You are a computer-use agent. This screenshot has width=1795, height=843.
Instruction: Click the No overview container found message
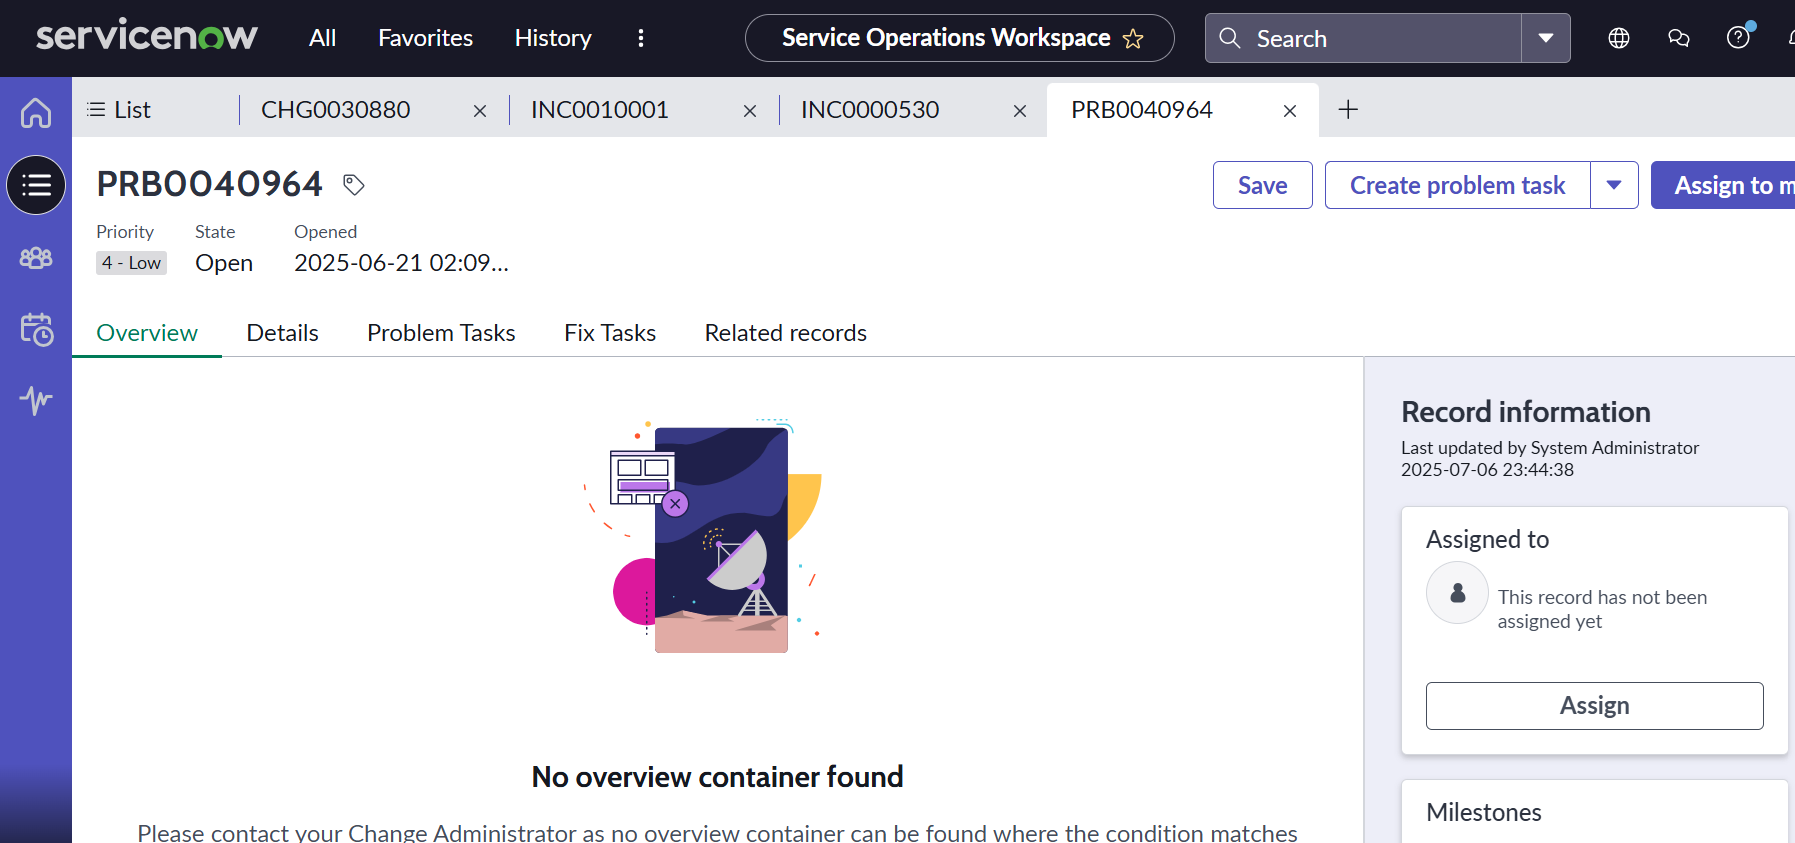pyautogui.click(x=718, y=777)
